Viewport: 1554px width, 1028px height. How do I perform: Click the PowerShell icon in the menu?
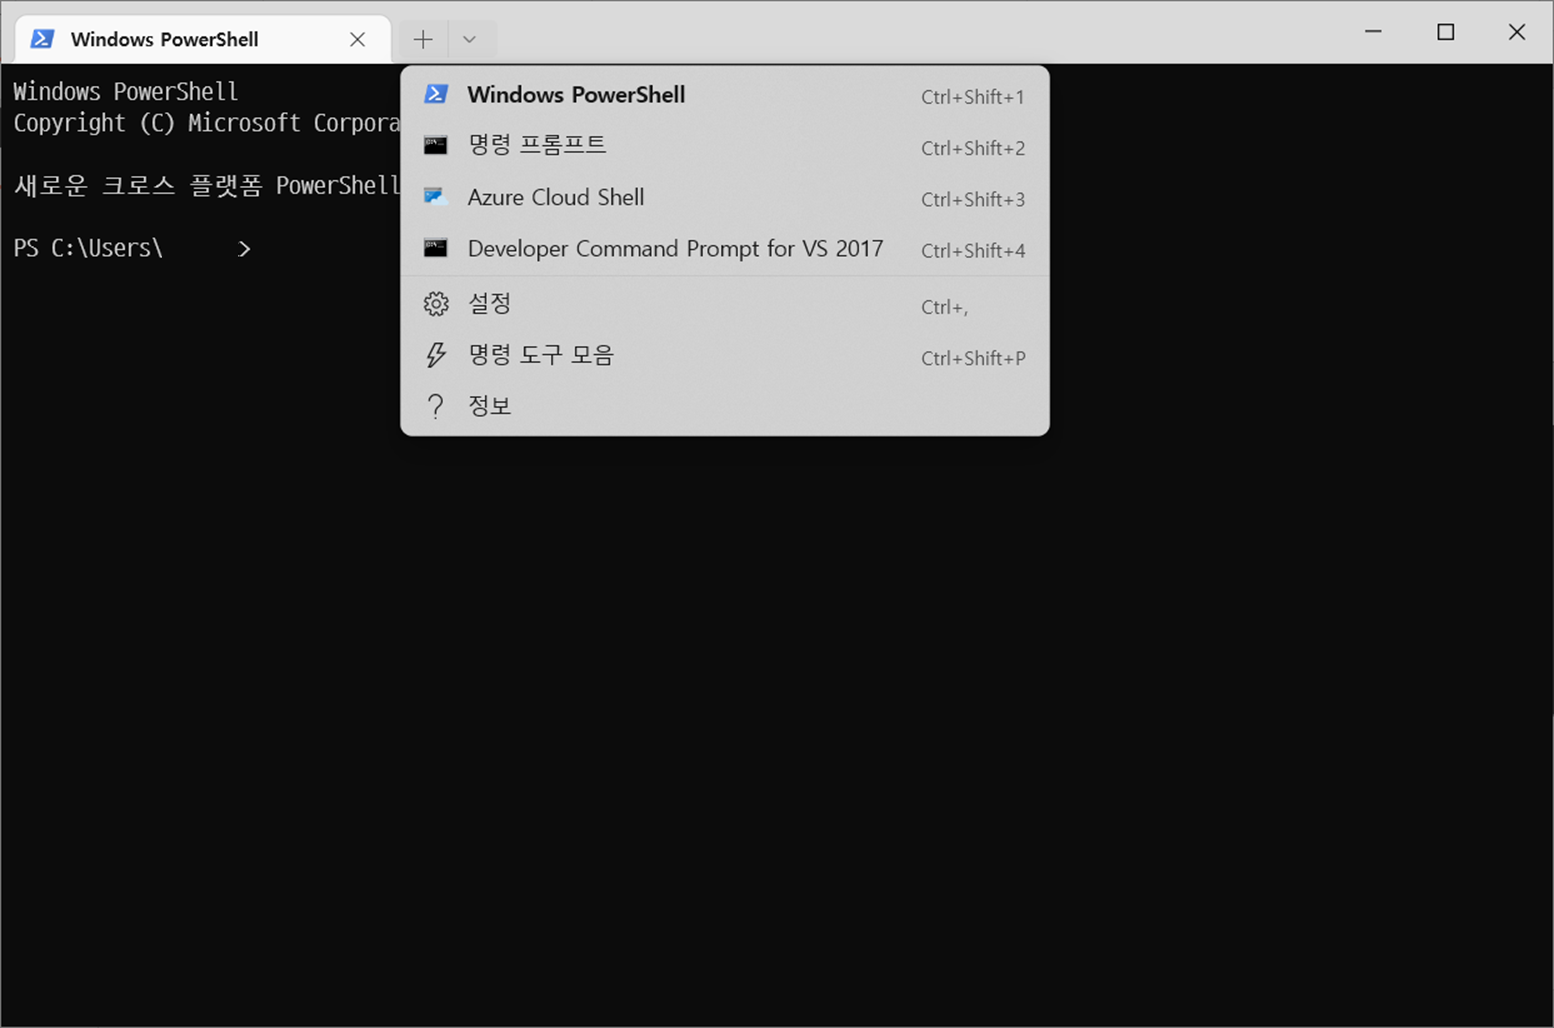(x=436, y=94)
